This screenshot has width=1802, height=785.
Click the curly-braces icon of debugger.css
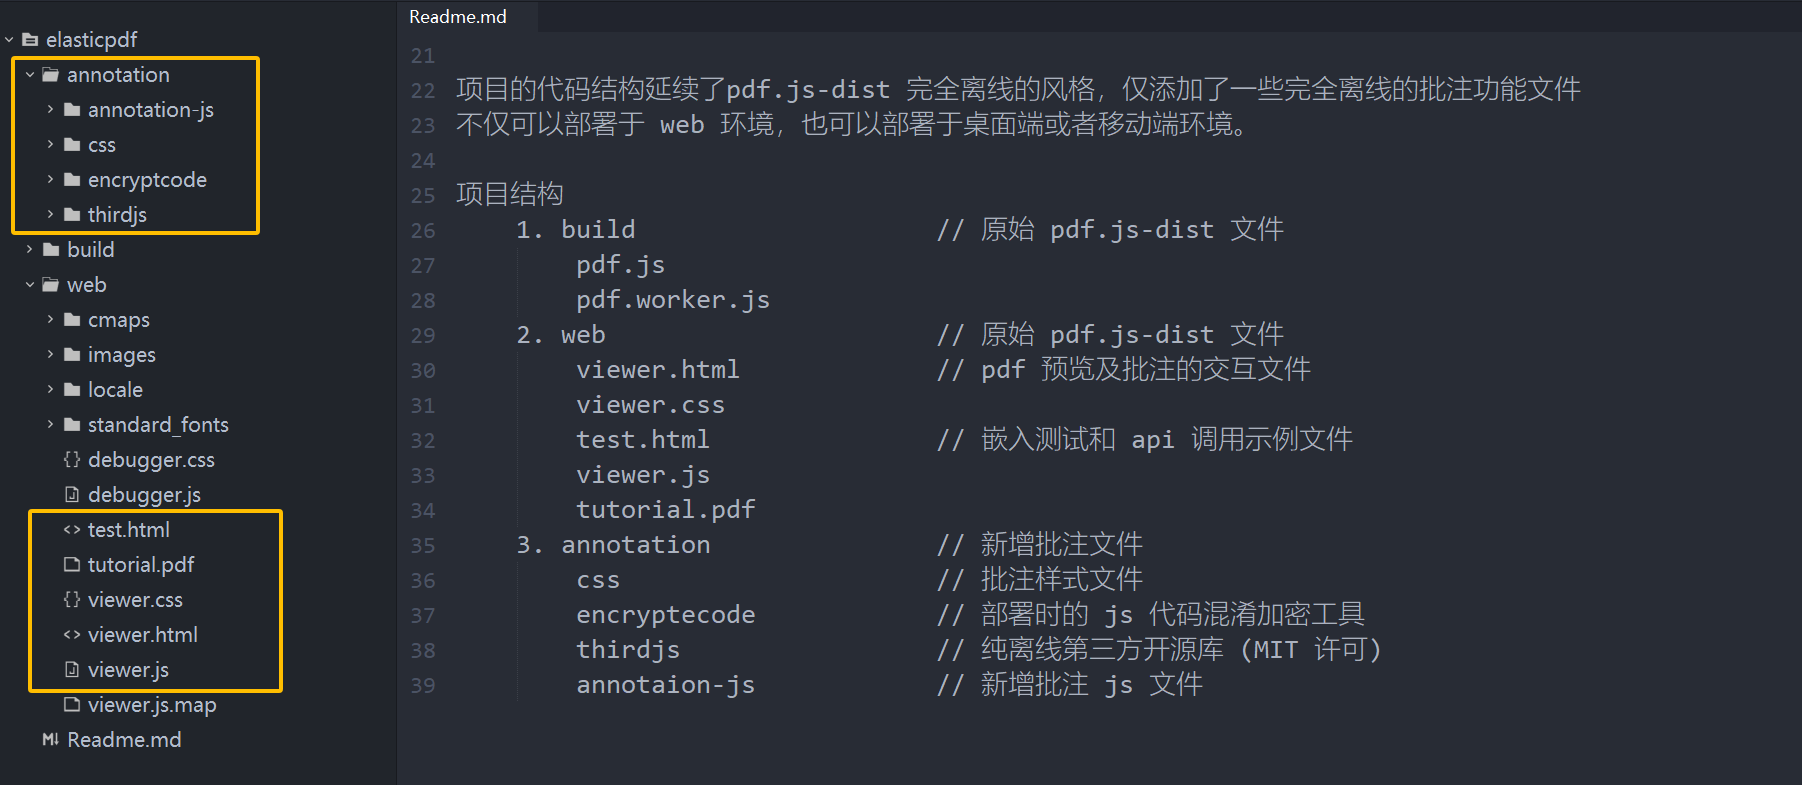click(71, 459)
